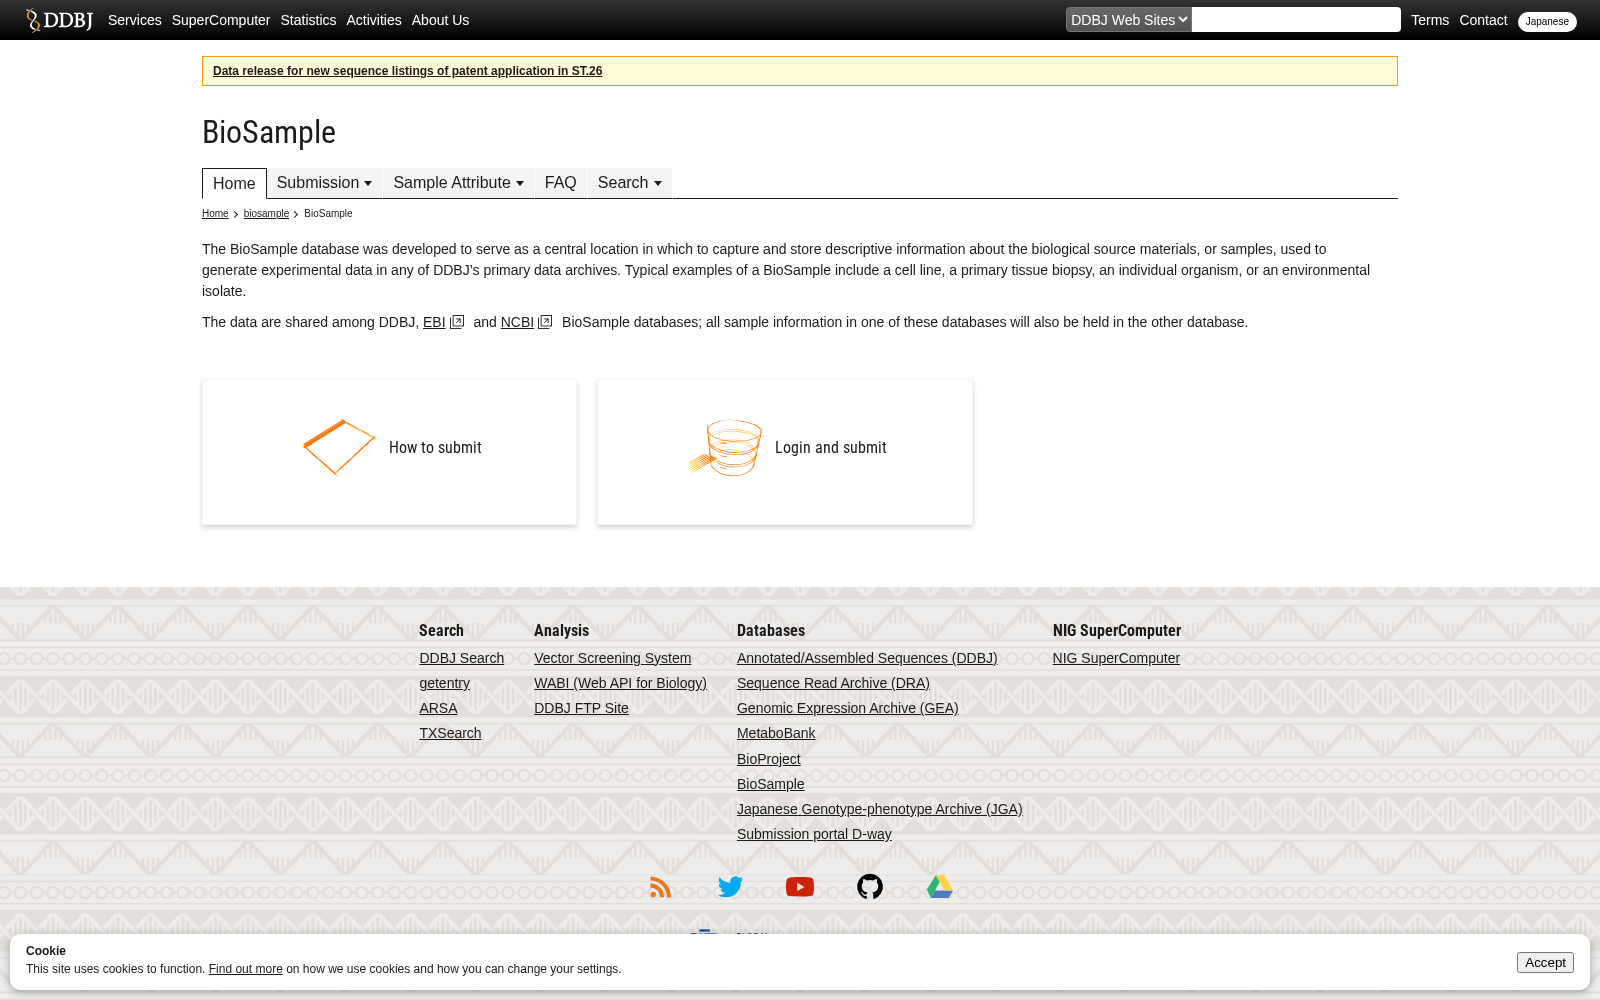Open BioSample footer link
This screenshot has width=1600, height=1000.
point(771,784)
